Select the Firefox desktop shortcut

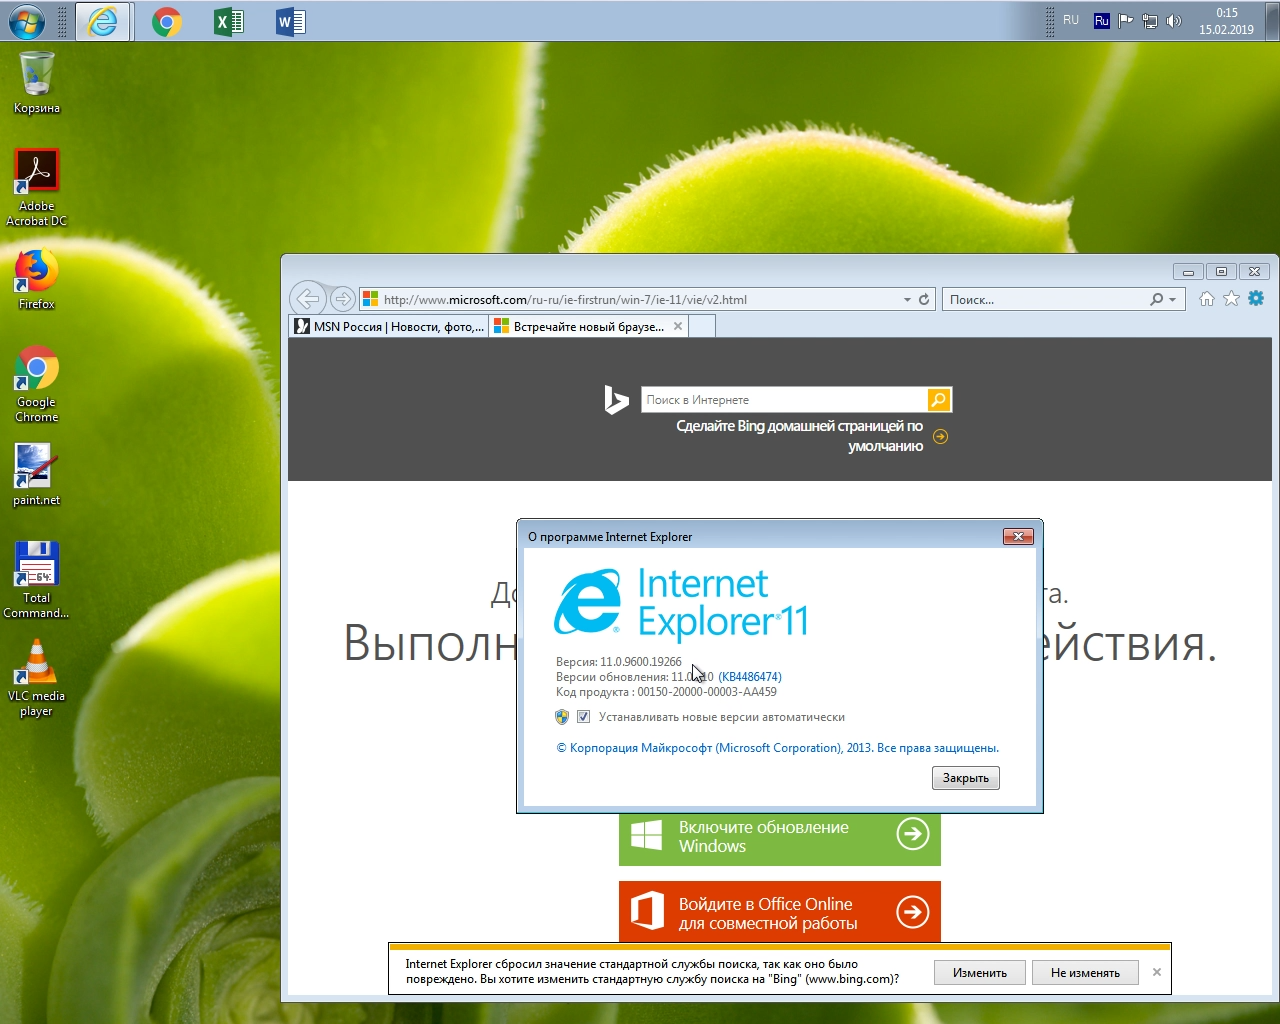(x=37, y=279)
